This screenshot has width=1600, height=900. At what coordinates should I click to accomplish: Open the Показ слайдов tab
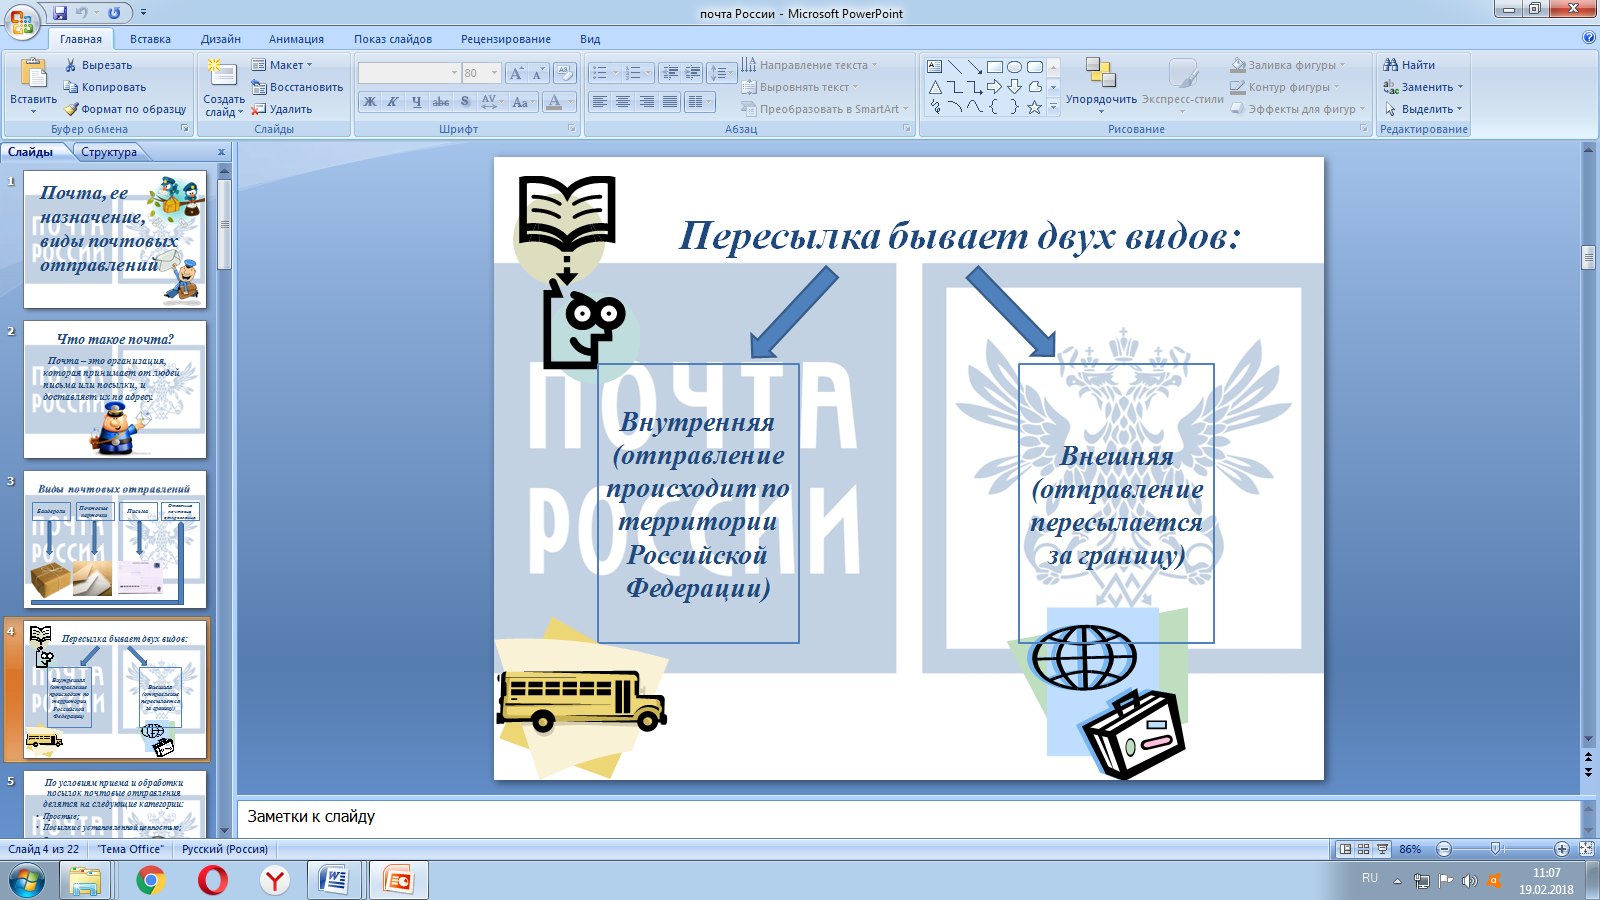click(x=393, y=39)
